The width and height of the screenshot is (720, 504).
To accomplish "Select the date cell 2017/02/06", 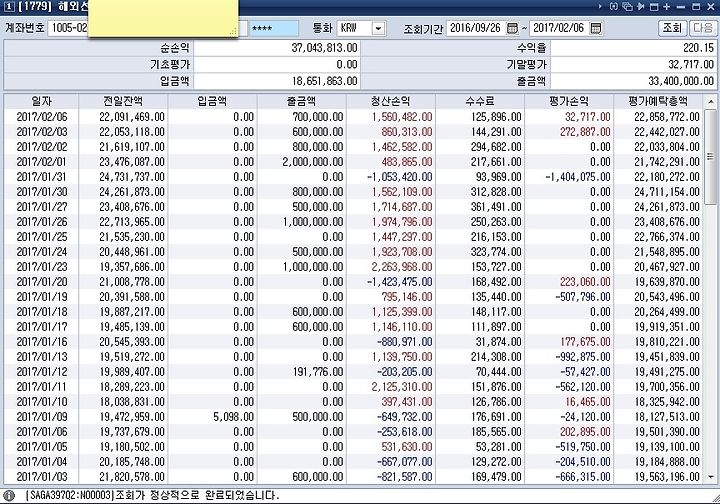I will 42,117.
